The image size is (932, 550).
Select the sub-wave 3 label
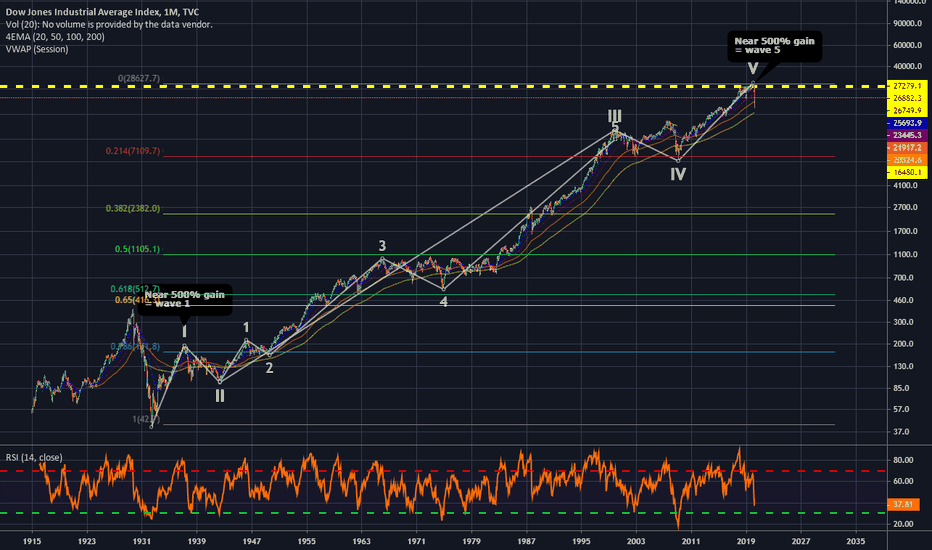click(382, 246)
